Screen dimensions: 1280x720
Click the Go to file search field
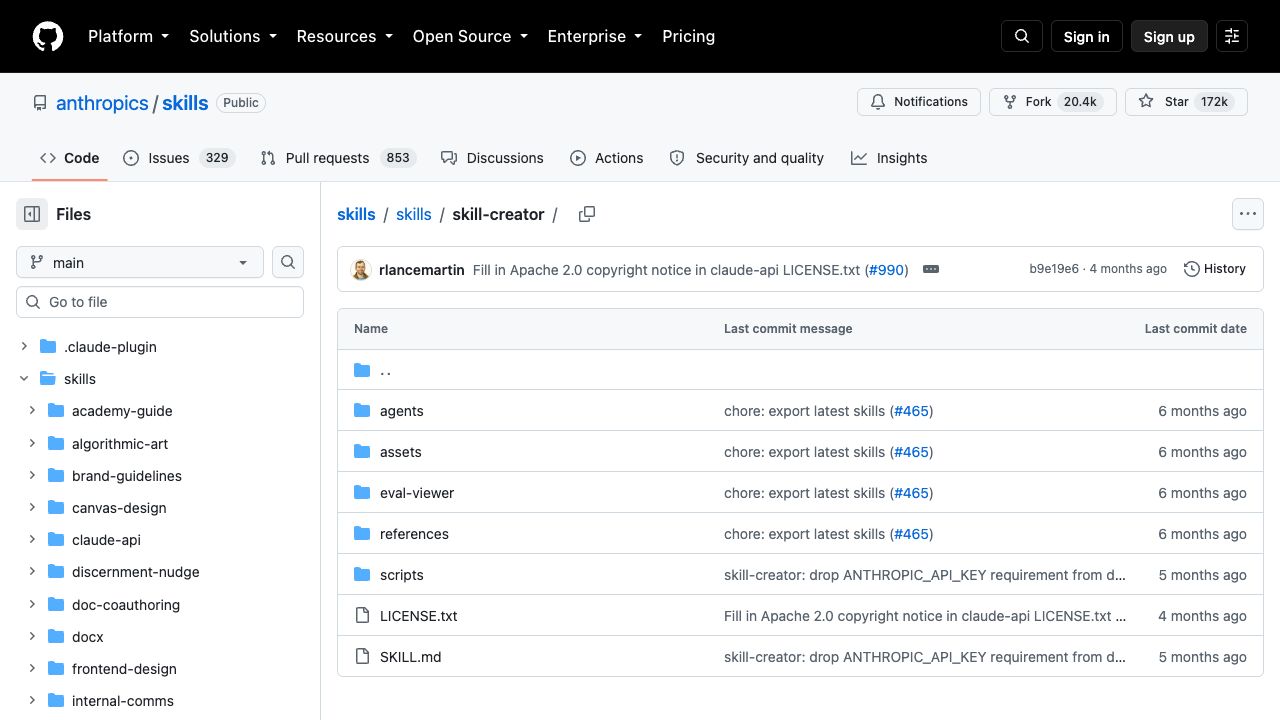pos(160,302)
